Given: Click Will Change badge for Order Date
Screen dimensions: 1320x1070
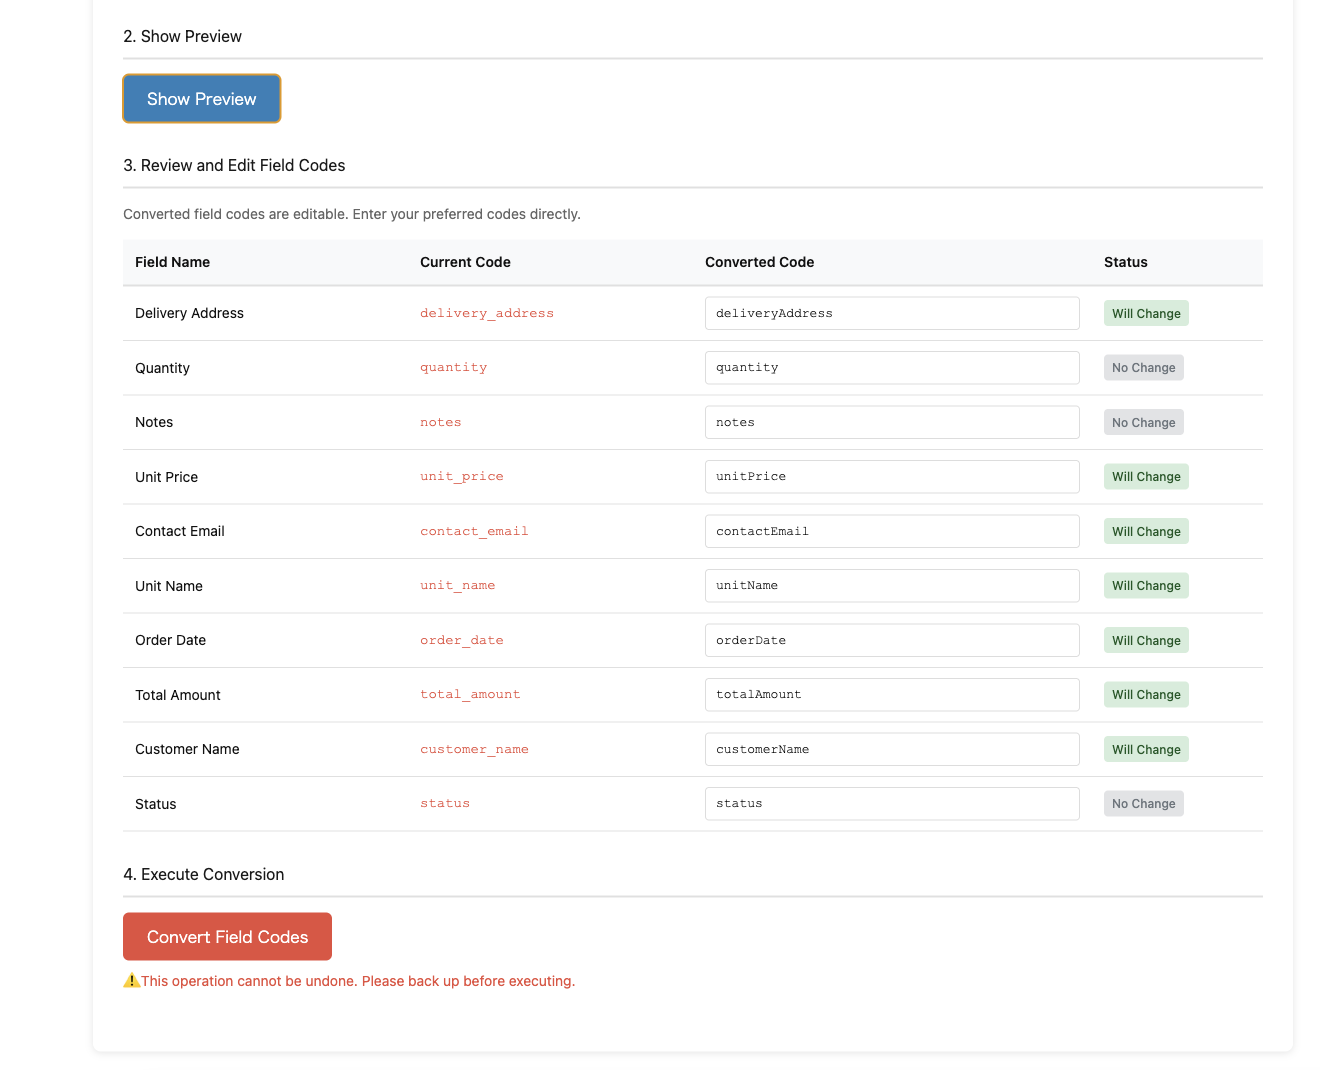Looking at the screenshot, I should pyautogui.click(x=1146, y=640).
